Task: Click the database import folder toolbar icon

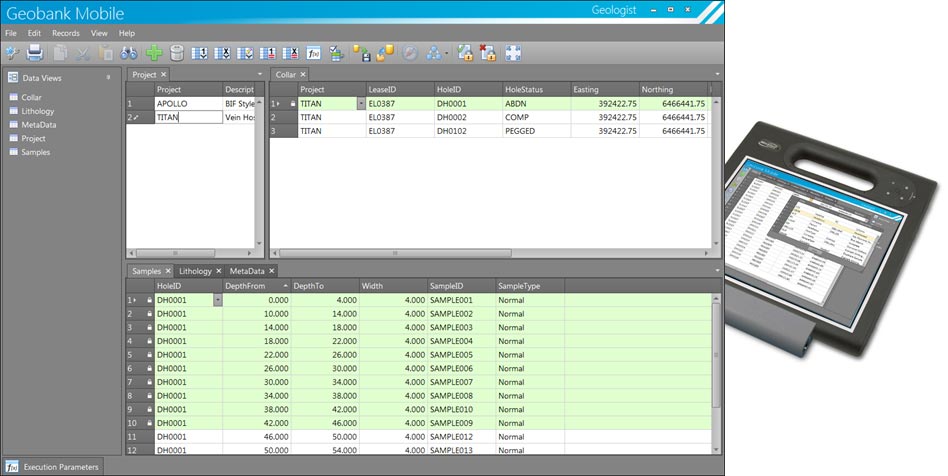Action: [385, 53]
